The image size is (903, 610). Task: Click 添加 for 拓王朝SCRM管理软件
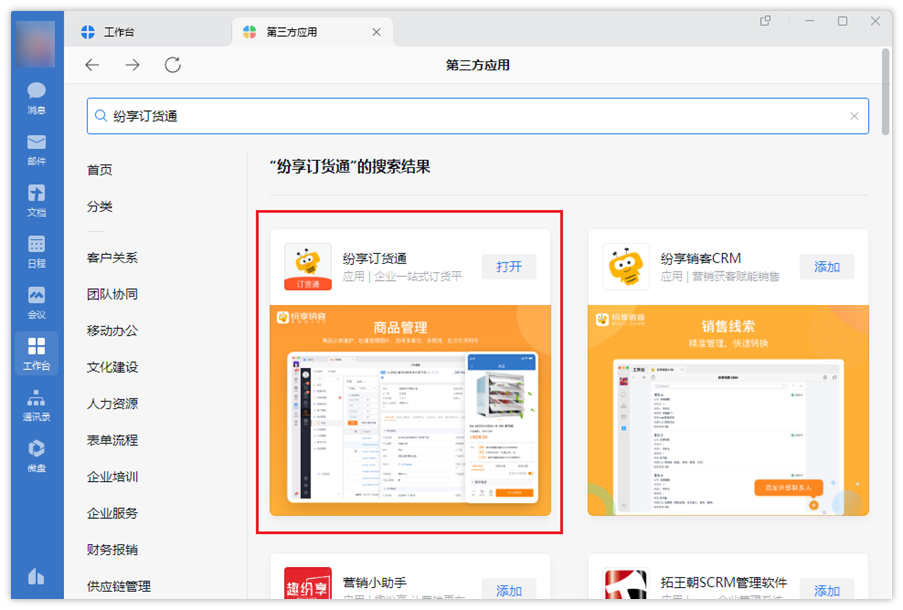[827, 590]
